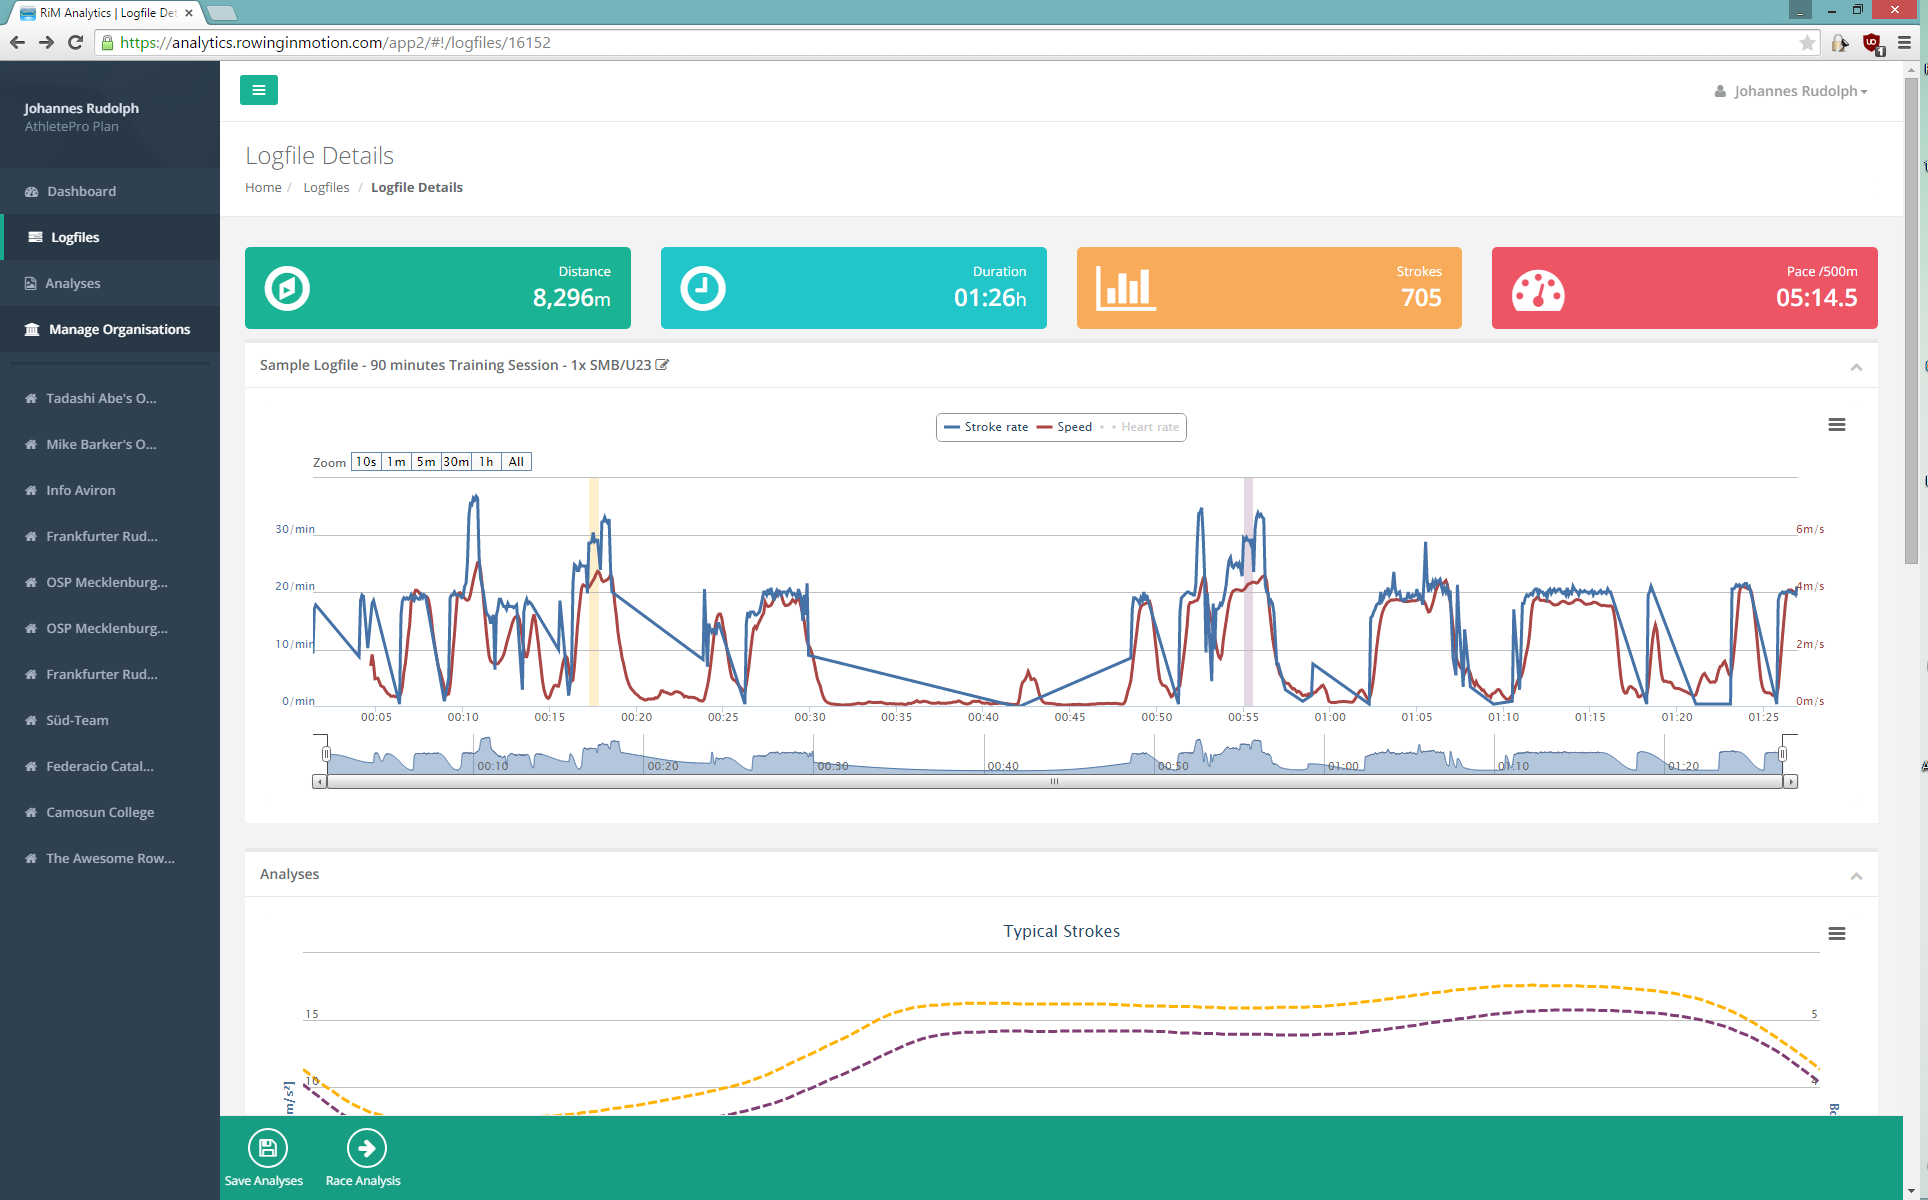Click the navigator scroll-right arrow
The height and width of the screenshot is (1200, 1928).
tap(1791, 782)
